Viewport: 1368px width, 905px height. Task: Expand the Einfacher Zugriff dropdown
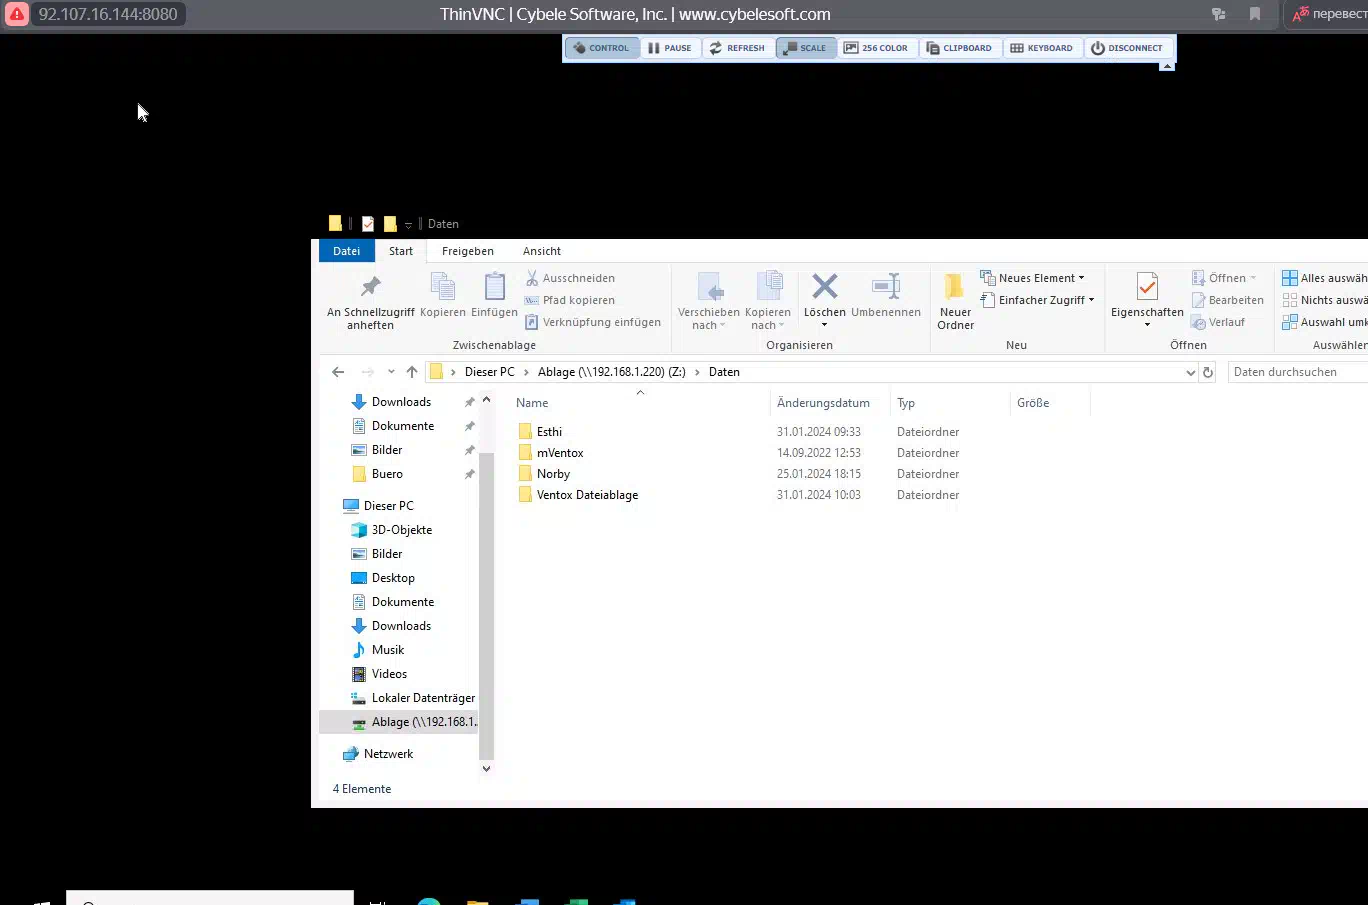(x=1040, y=300)
